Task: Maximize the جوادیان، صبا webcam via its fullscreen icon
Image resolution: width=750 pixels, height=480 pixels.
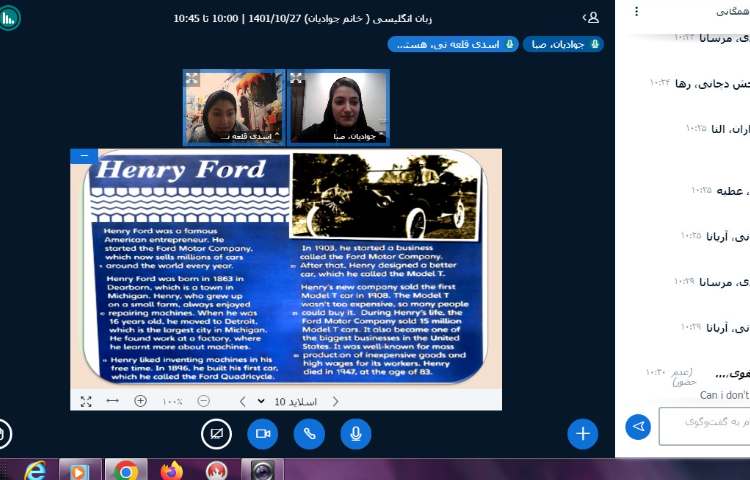Action: tap(297, 78)
